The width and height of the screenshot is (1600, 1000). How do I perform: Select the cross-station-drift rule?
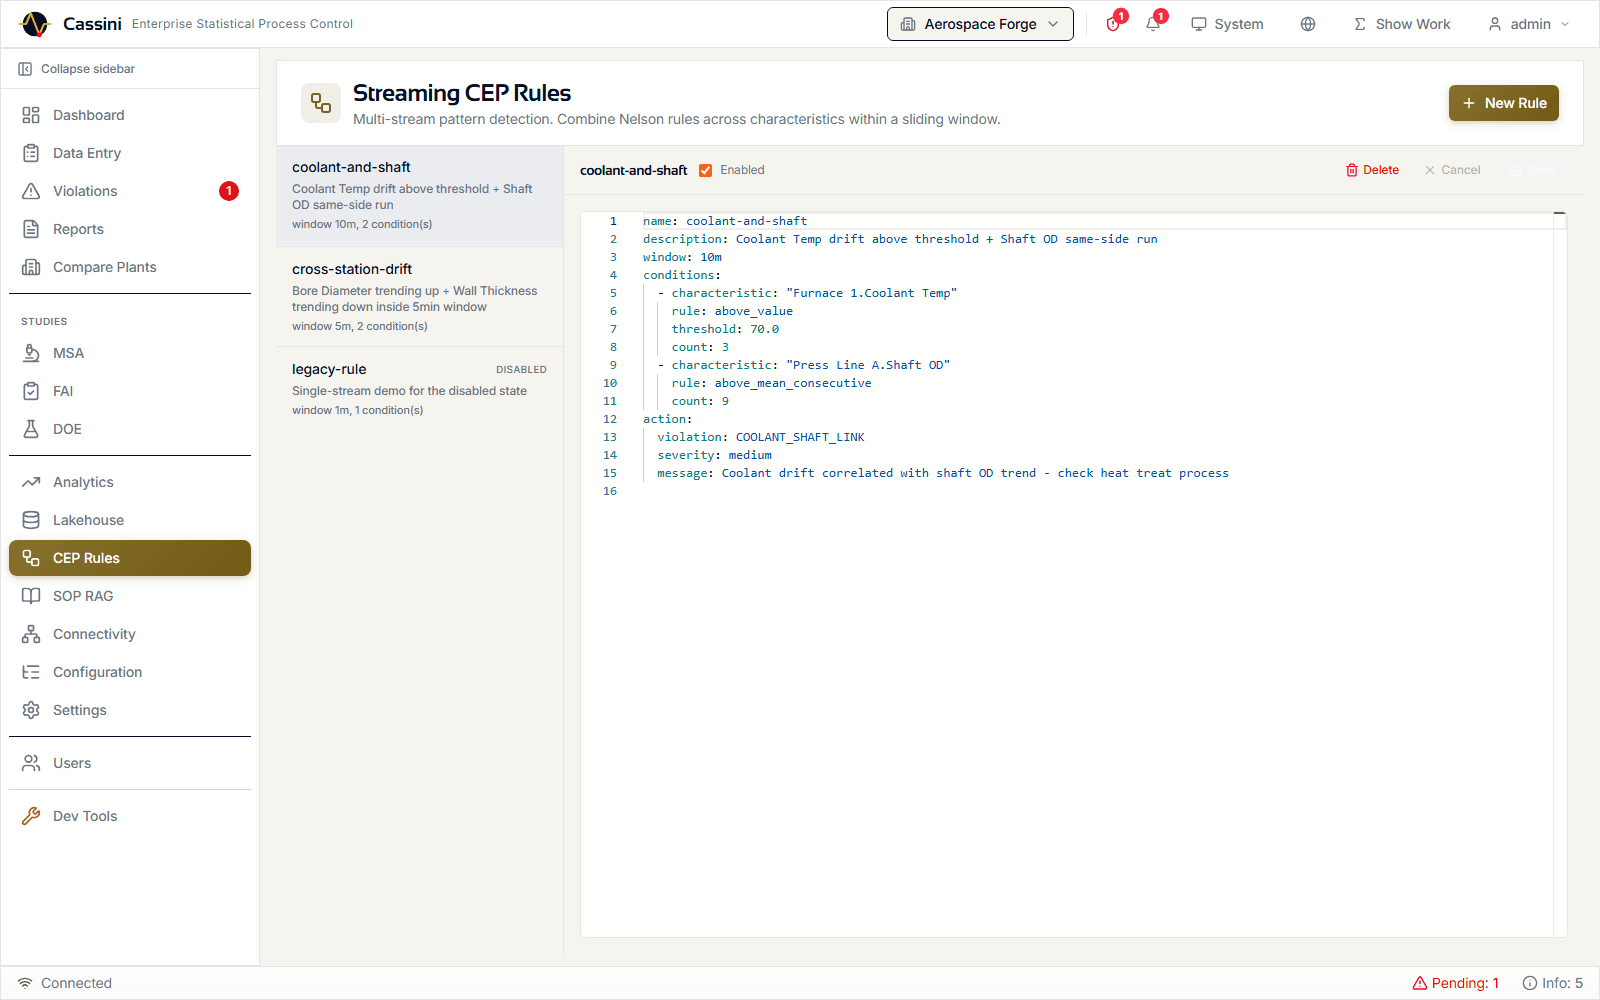(x=420, y=297)
